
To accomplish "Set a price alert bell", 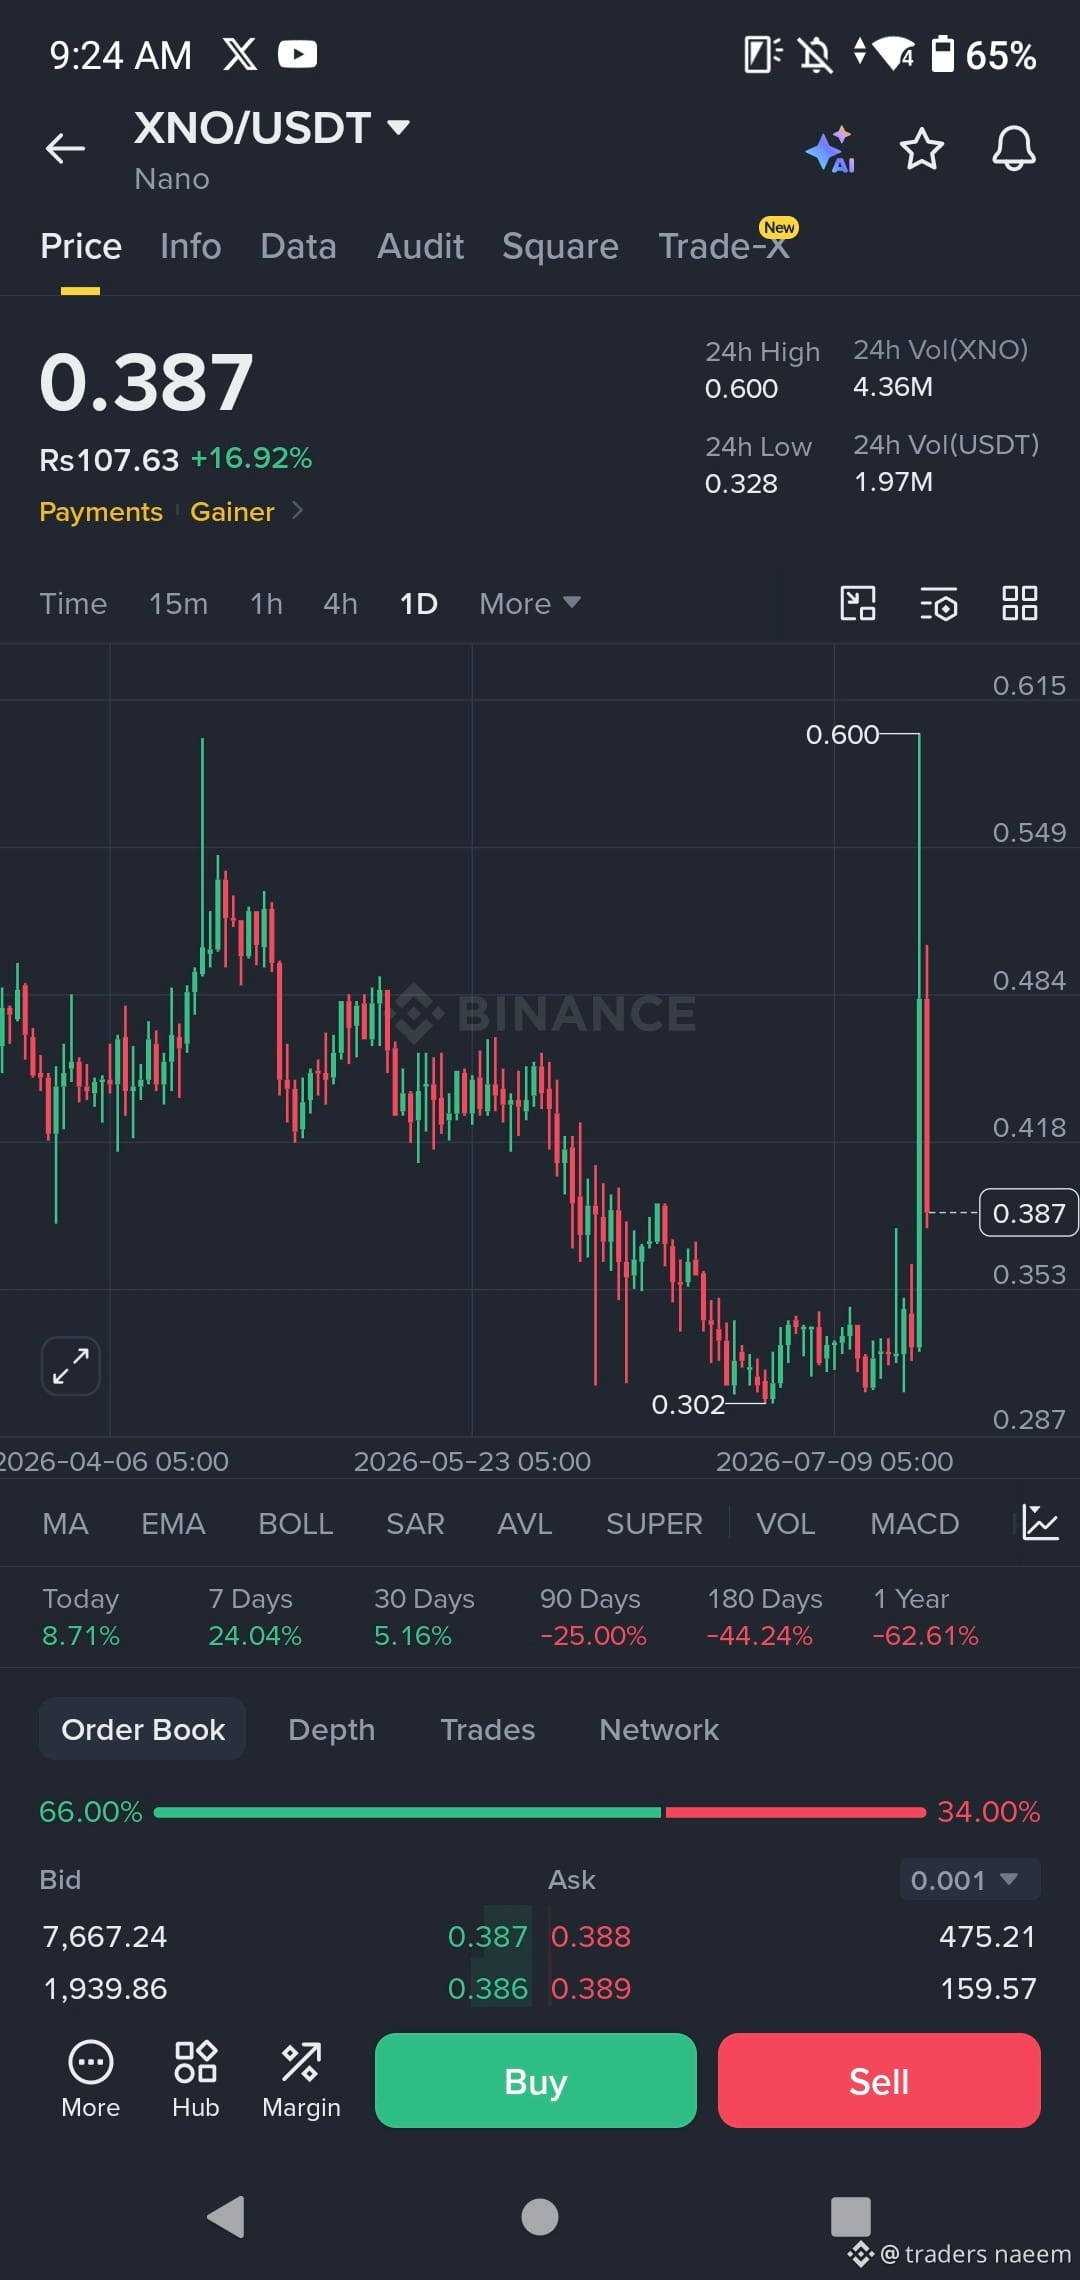I will coord(1013,149).
